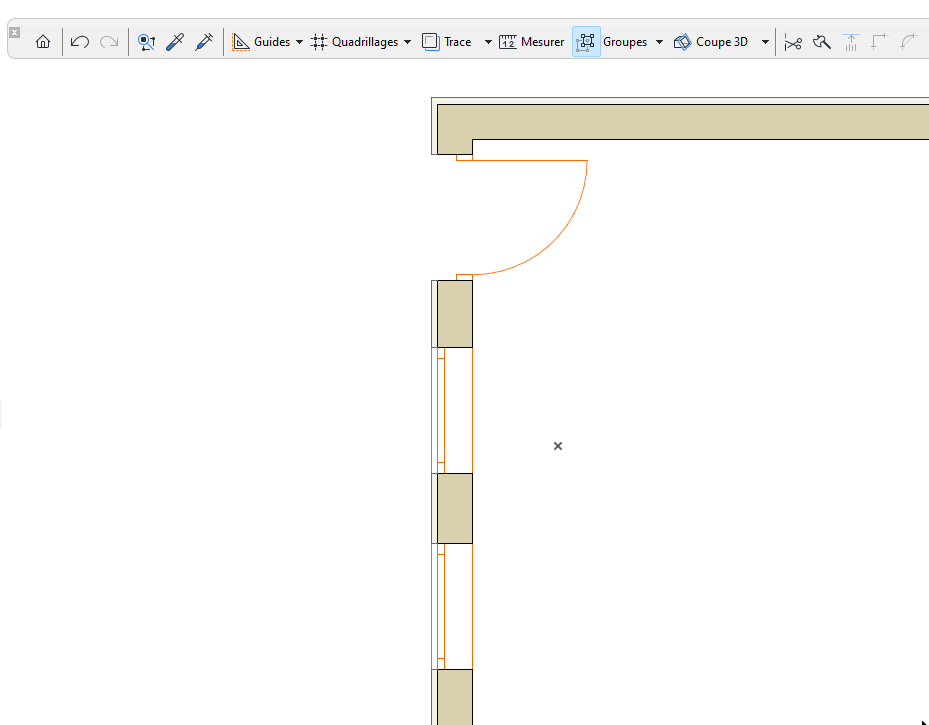
Task: Click the Quadrillages menu label
Action: point(364,42)
